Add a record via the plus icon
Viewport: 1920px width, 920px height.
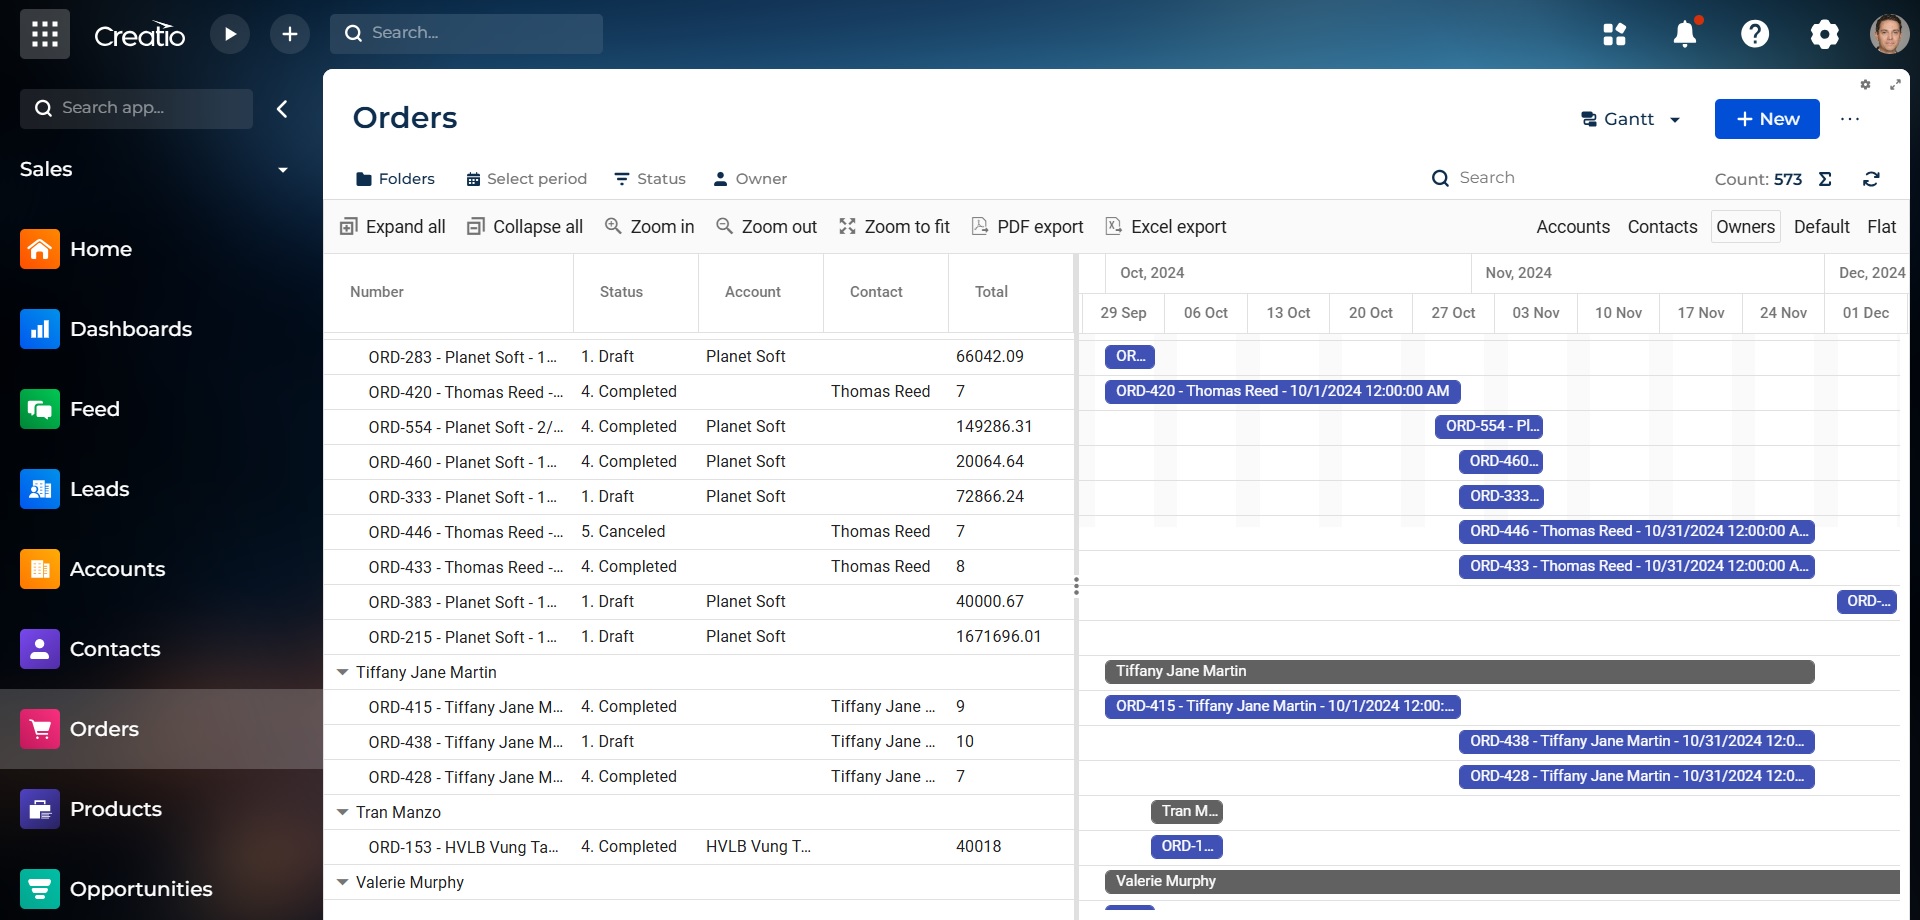pyautogui.click(x=289, y=33)
